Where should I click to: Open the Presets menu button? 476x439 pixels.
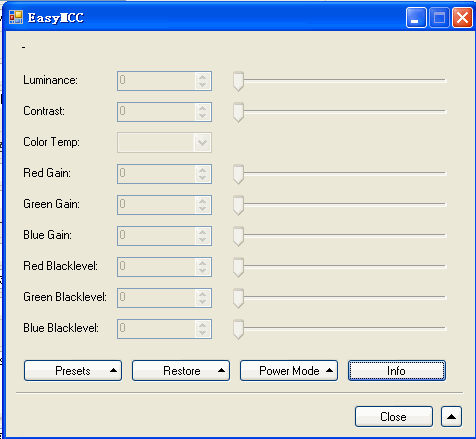pos(73,370)
